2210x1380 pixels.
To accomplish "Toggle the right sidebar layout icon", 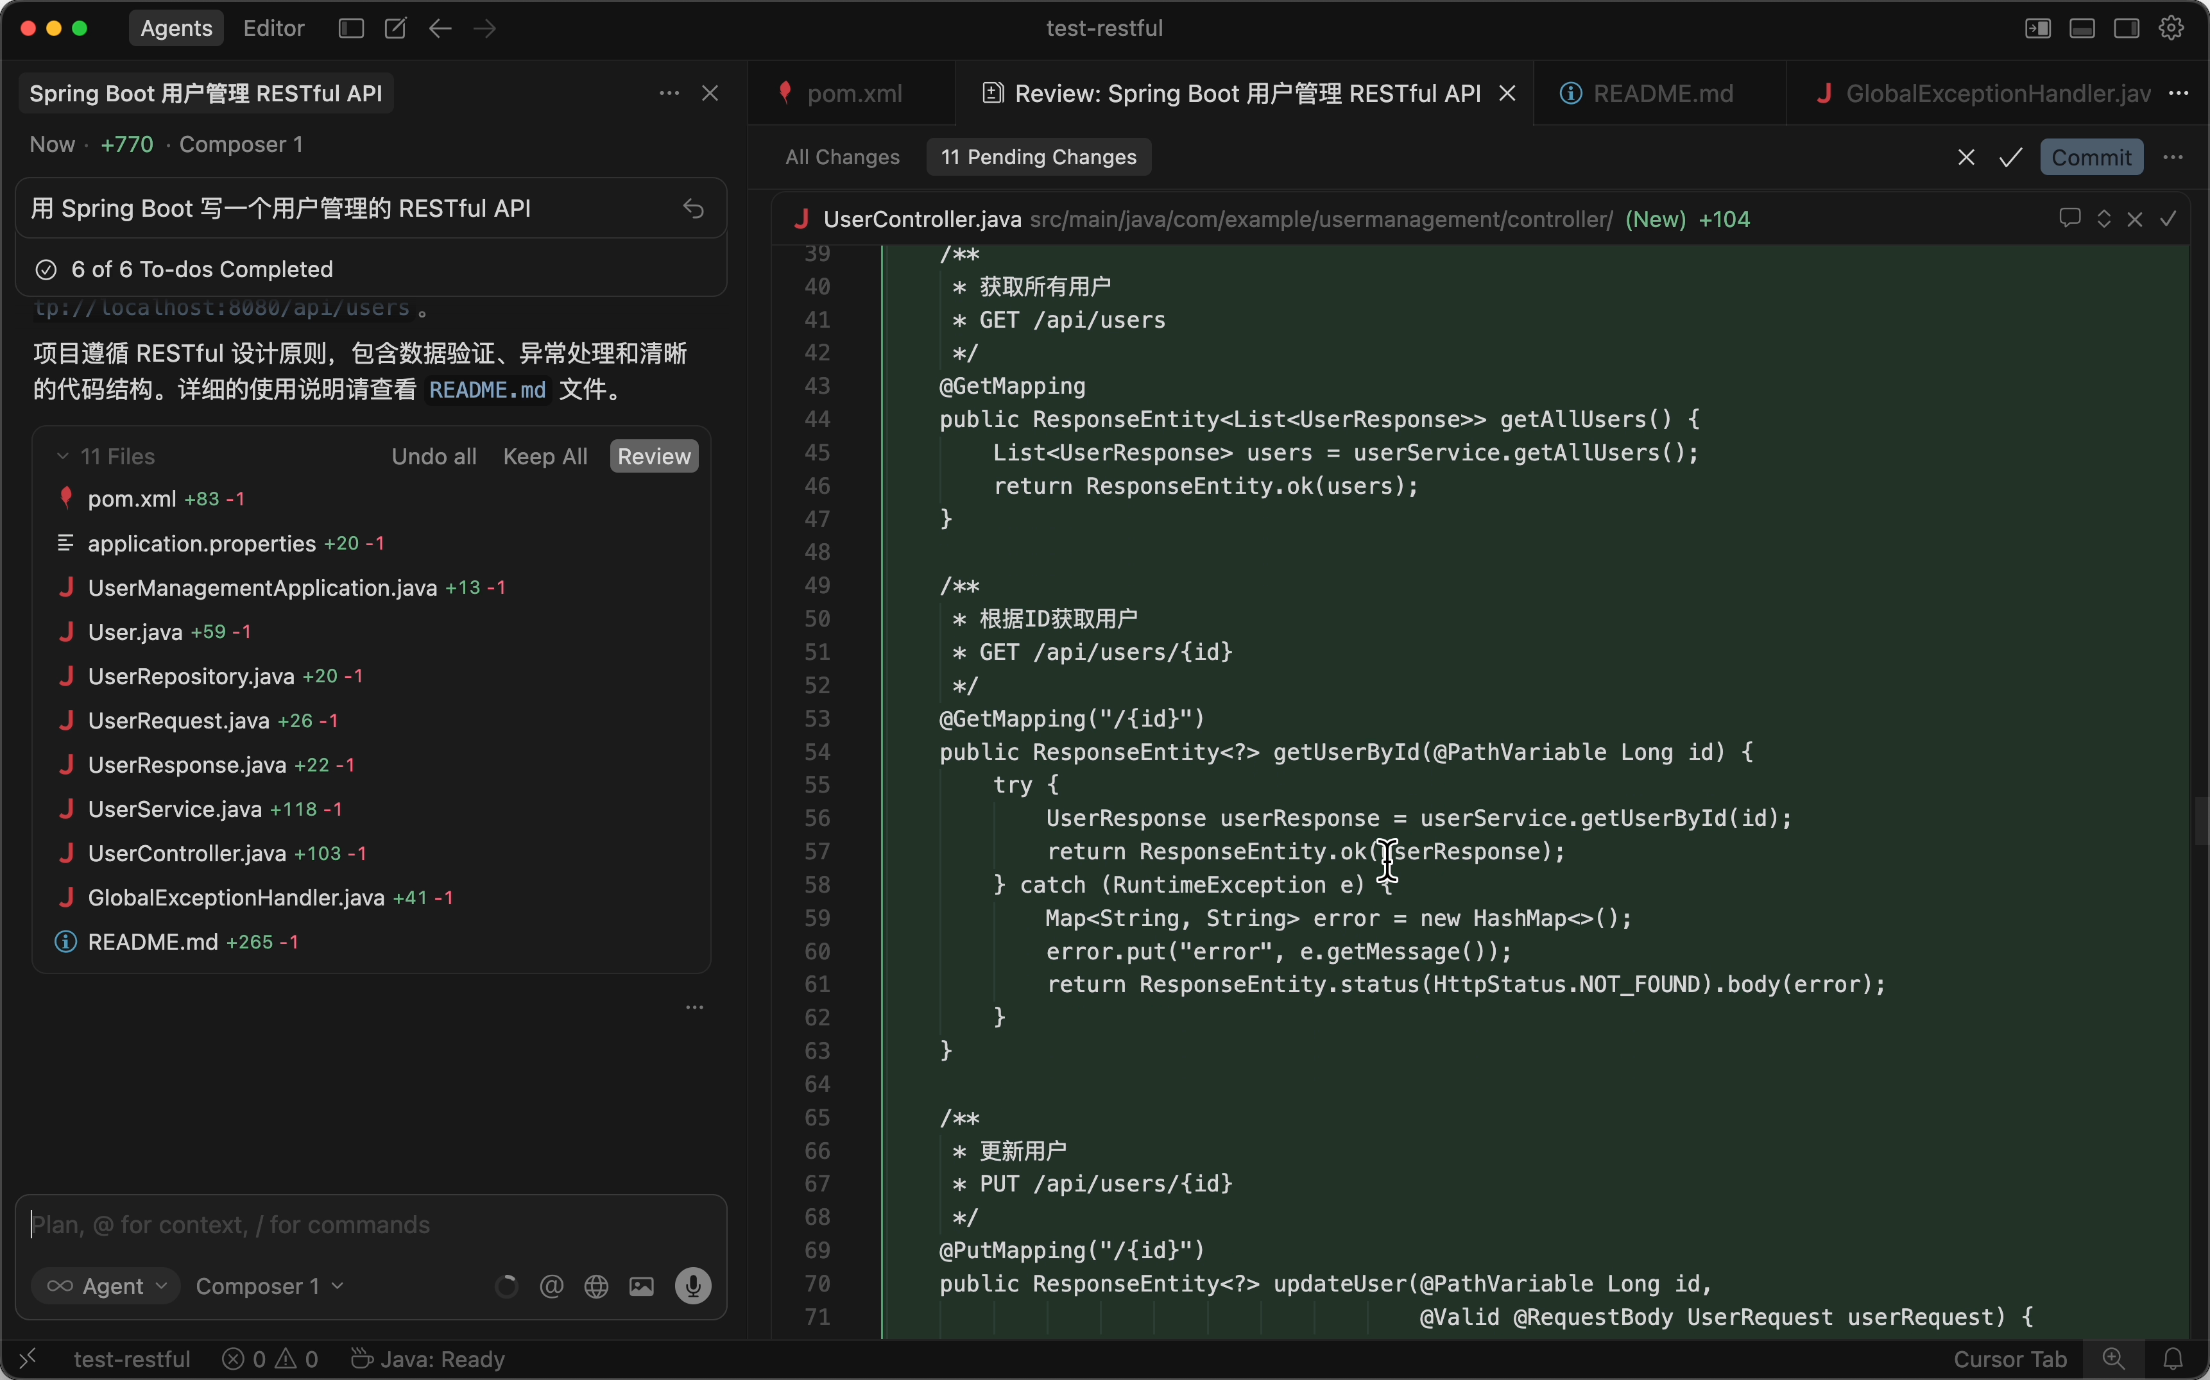I will (2126, 28).
